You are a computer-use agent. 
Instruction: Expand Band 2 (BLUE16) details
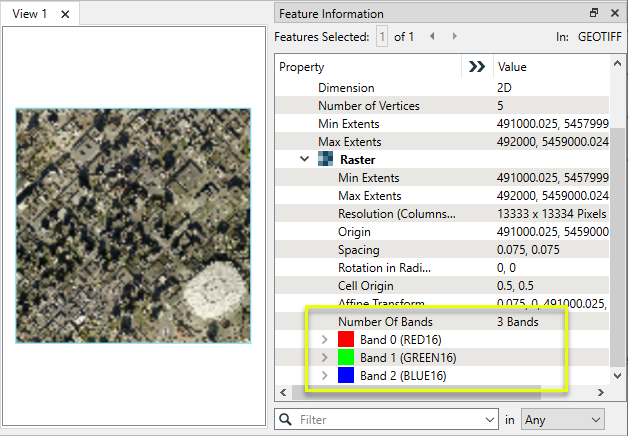(x=324, y=376)
